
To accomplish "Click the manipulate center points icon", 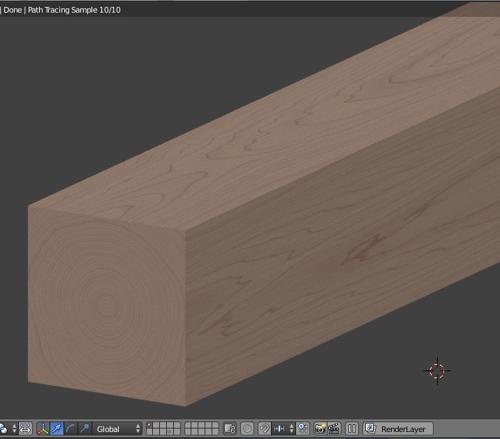I will [25, 429].
